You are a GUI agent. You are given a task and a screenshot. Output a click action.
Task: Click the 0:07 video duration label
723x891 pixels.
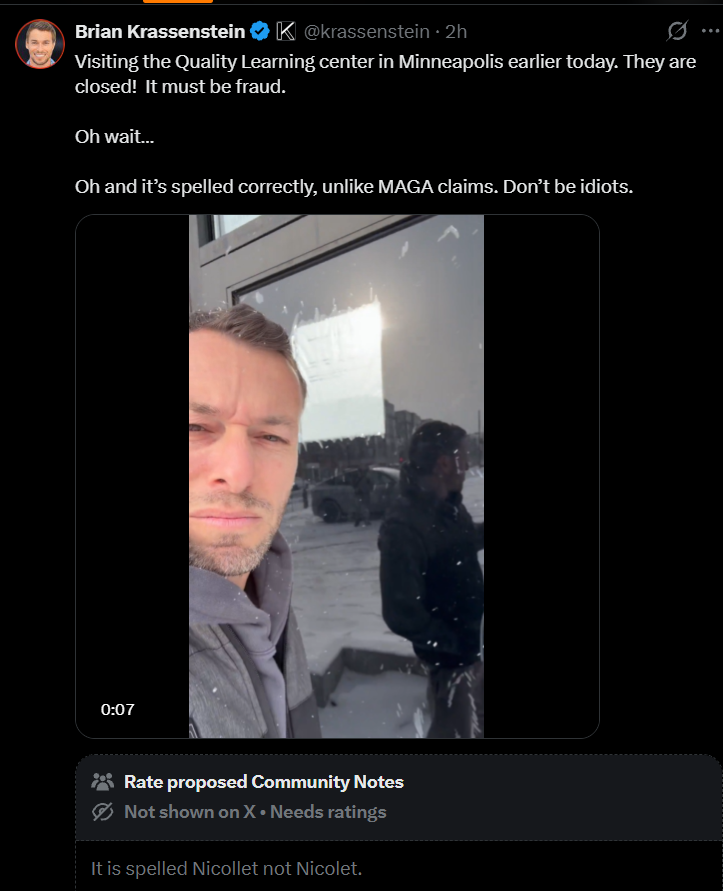click(118, 709)
